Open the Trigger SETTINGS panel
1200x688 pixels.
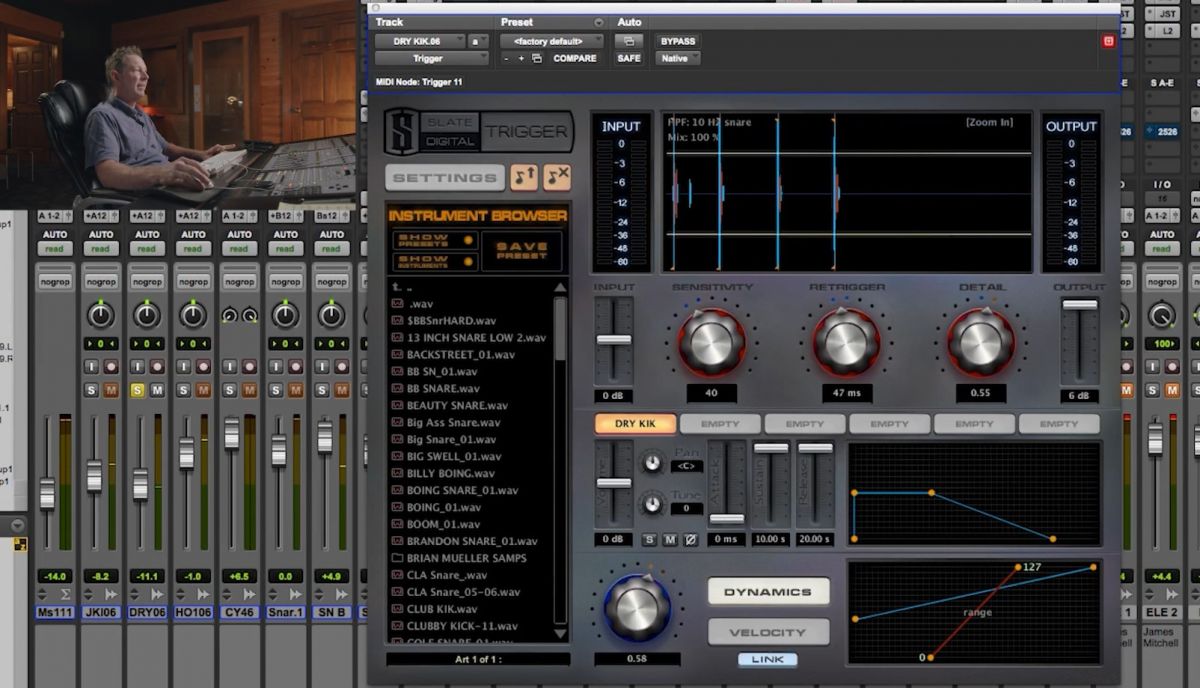click(443, 177)
